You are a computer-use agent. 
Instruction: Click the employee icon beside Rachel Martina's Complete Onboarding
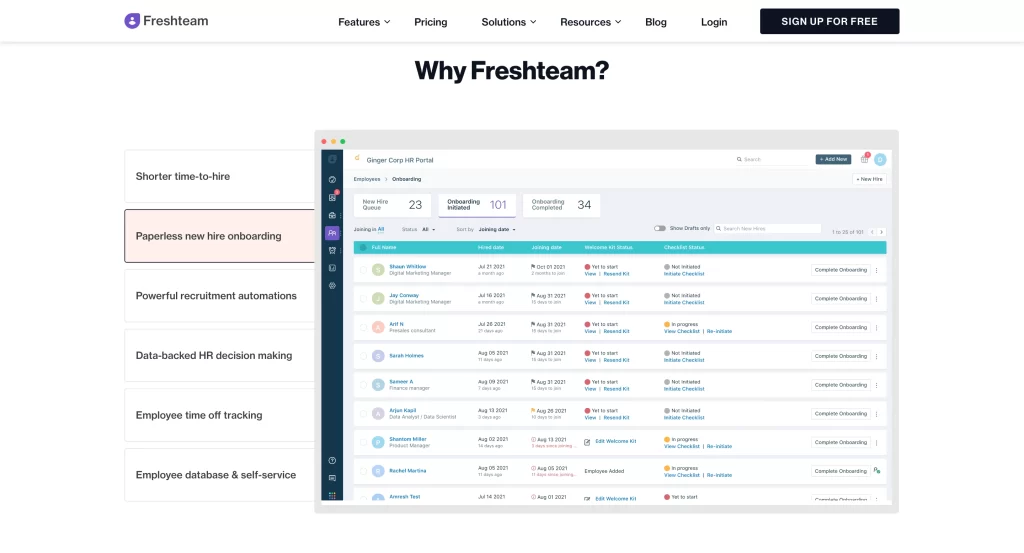pos(877,471)
